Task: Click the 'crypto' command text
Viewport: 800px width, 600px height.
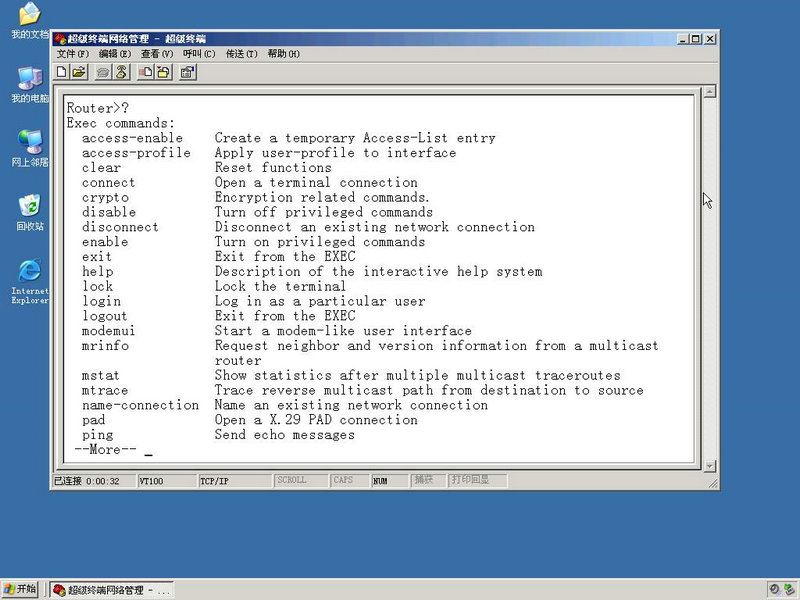Action: (105, 197)
